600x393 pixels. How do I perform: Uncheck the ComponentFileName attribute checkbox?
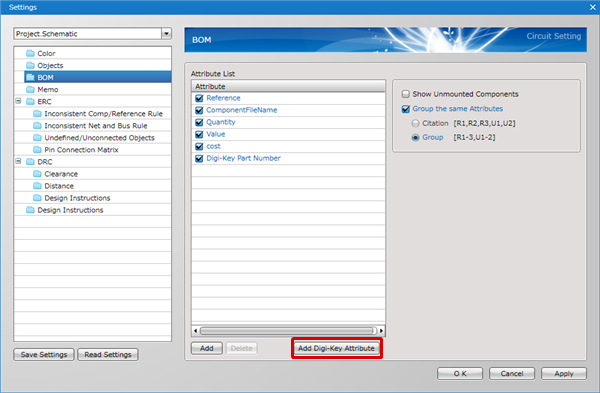[x=199, y=110]
